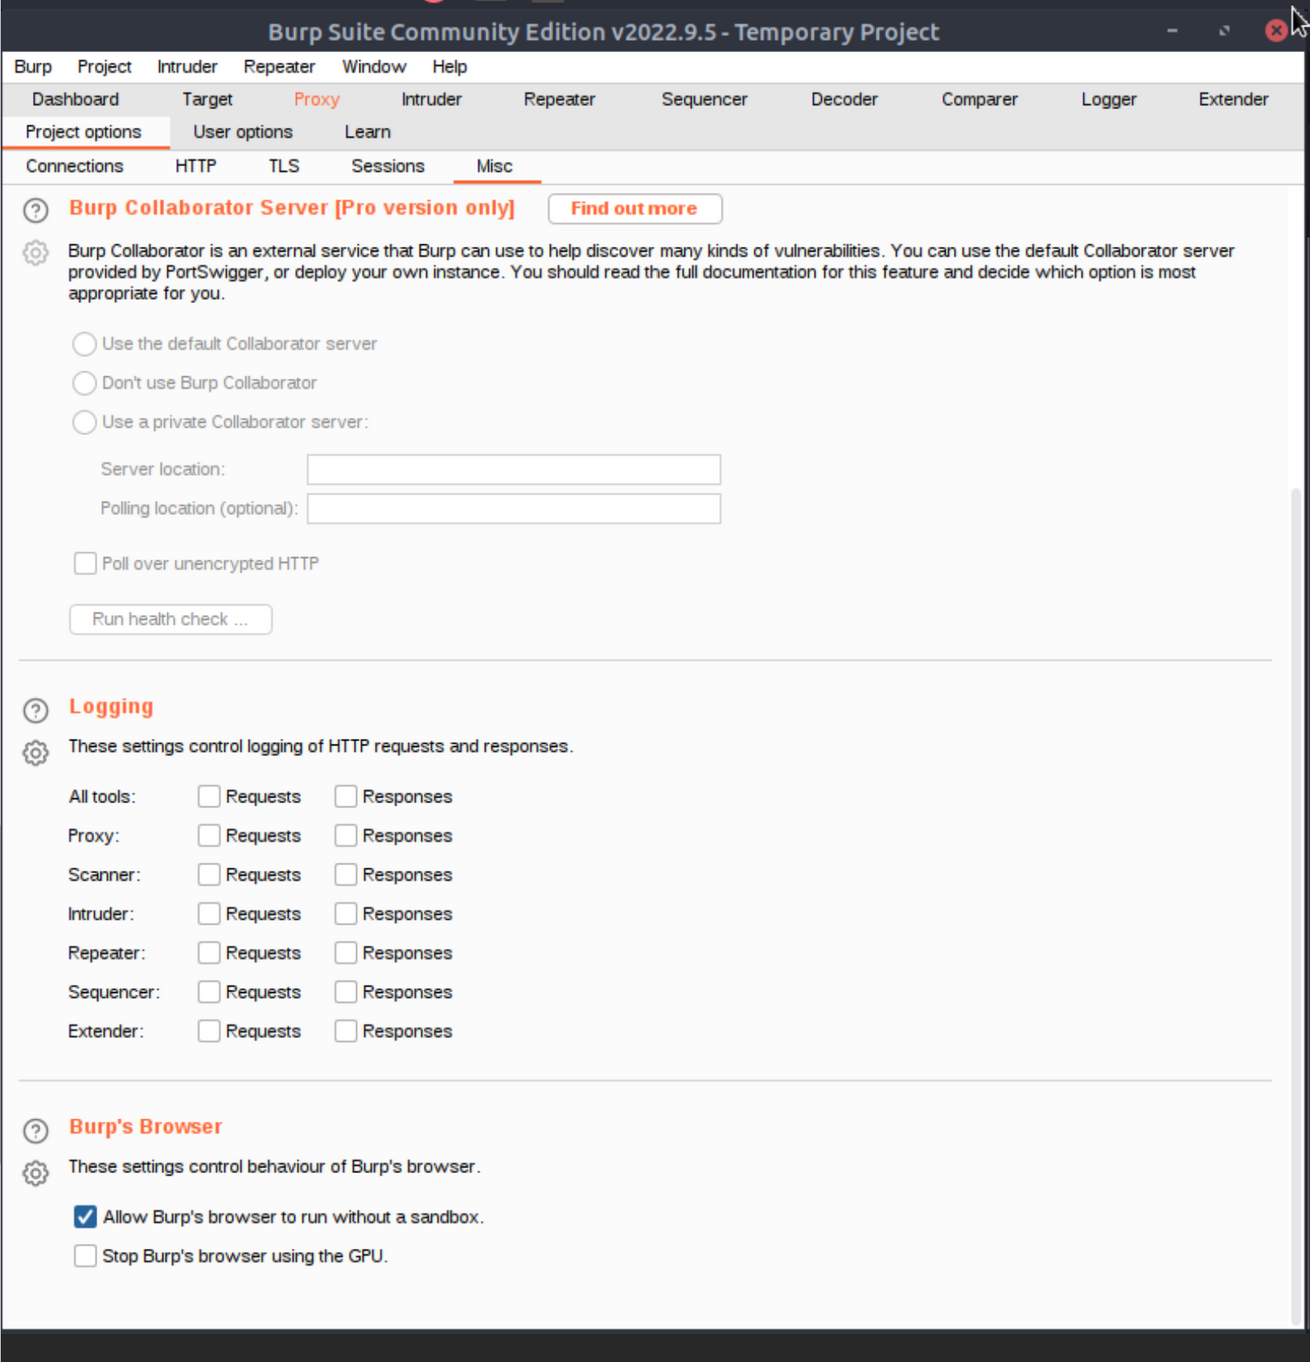1310x1362 pixels.
Task: Check Scanner Responses logging
Action: click(x=345, y=874)
